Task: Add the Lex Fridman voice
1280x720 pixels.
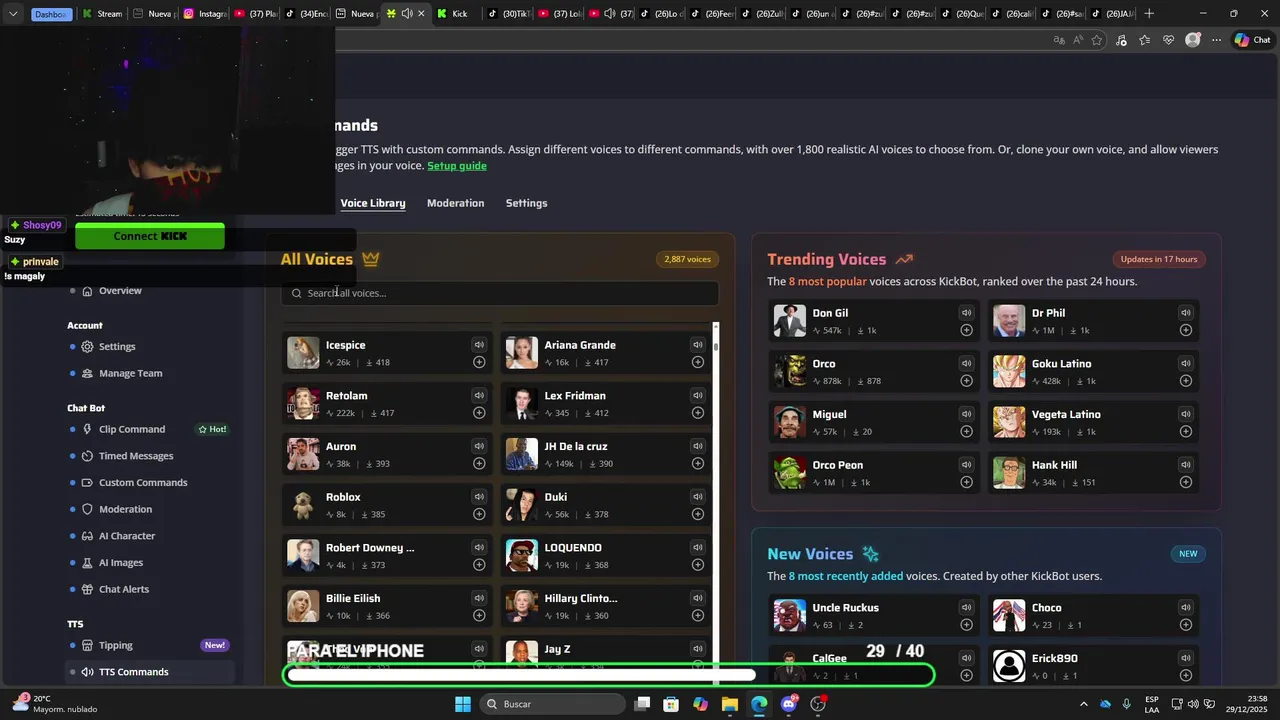Action: pos(698,413)
